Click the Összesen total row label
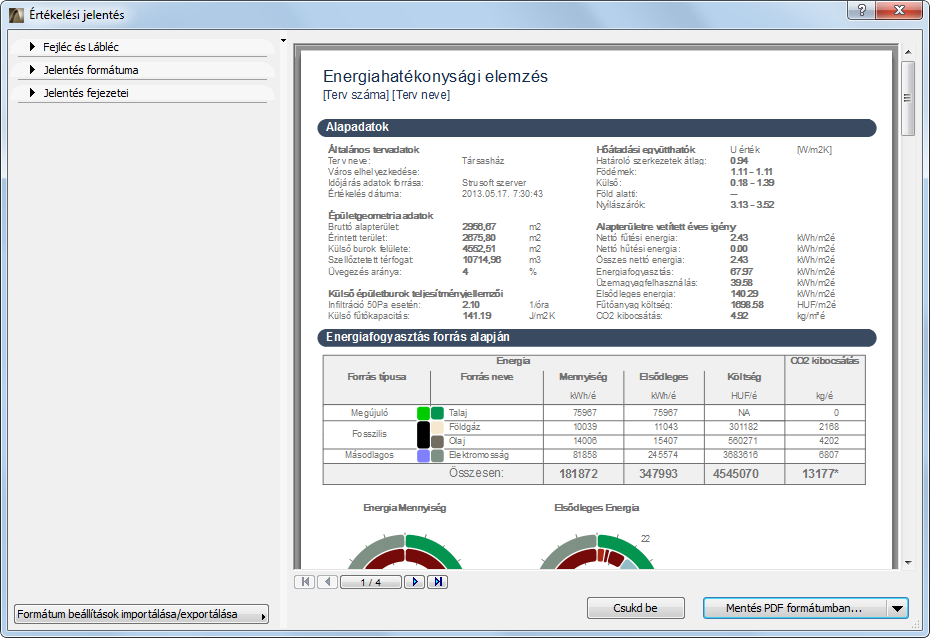The height and width of the screenshot is (638, 930). (476, 473)
